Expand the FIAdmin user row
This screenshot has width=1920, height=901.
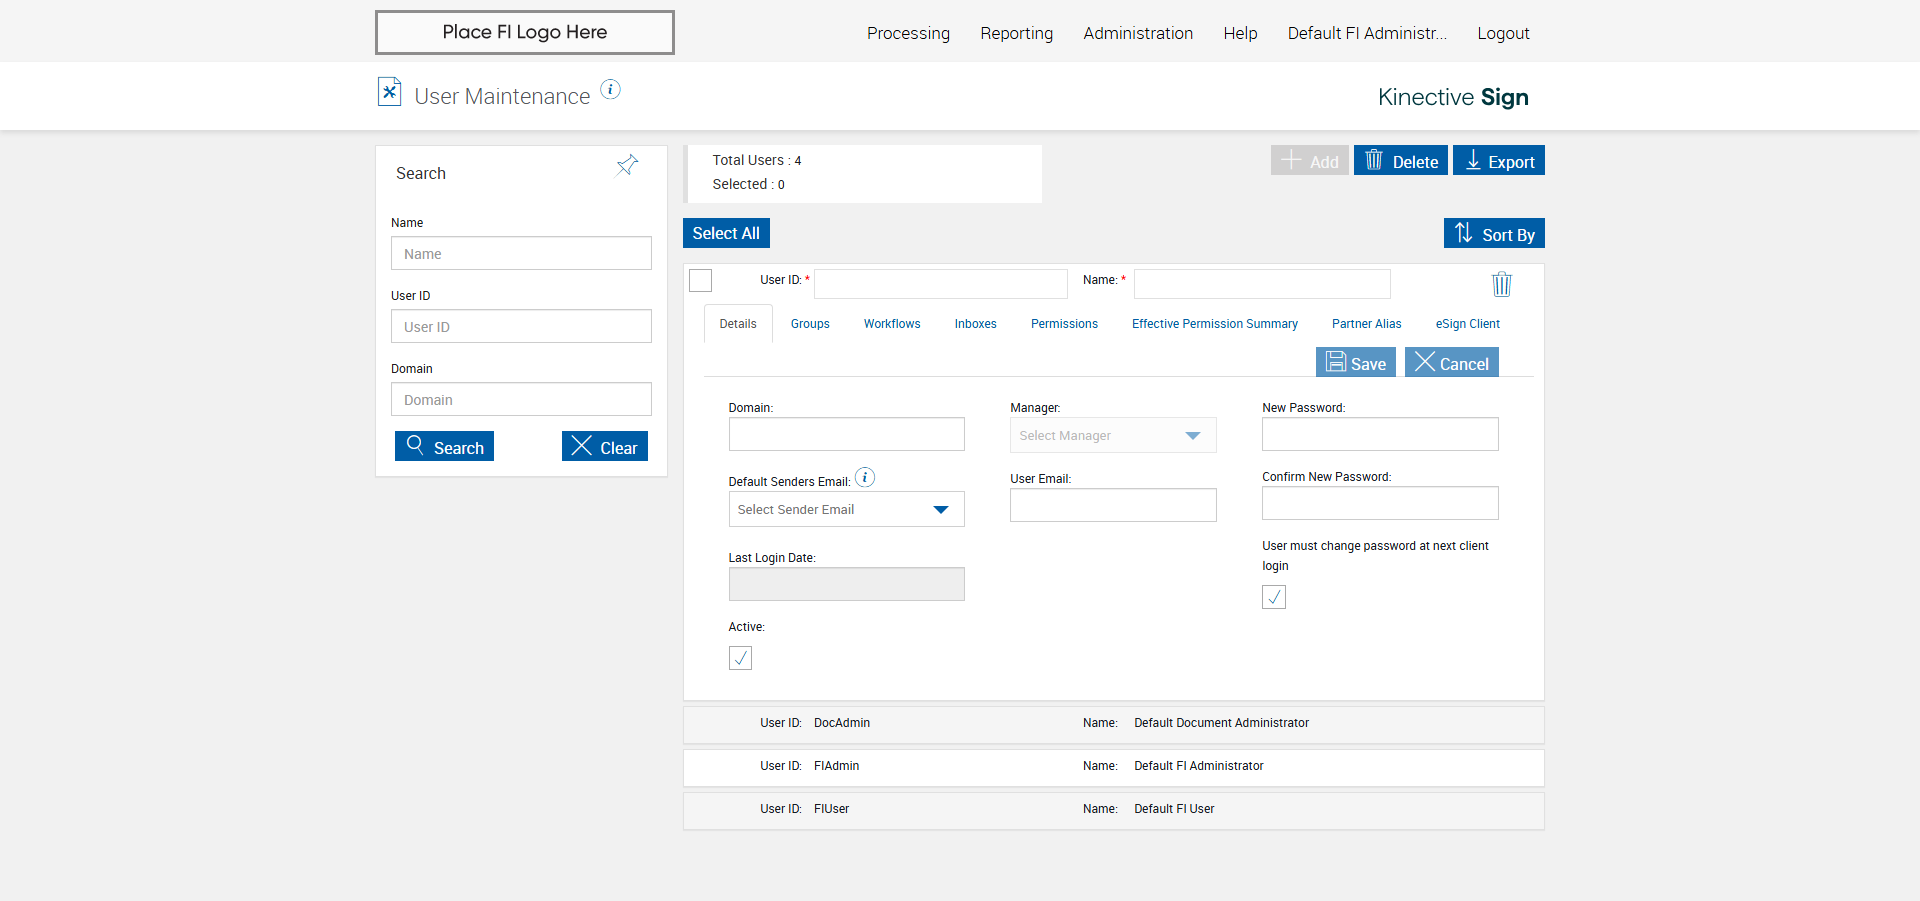click(x=1113, y=767)
